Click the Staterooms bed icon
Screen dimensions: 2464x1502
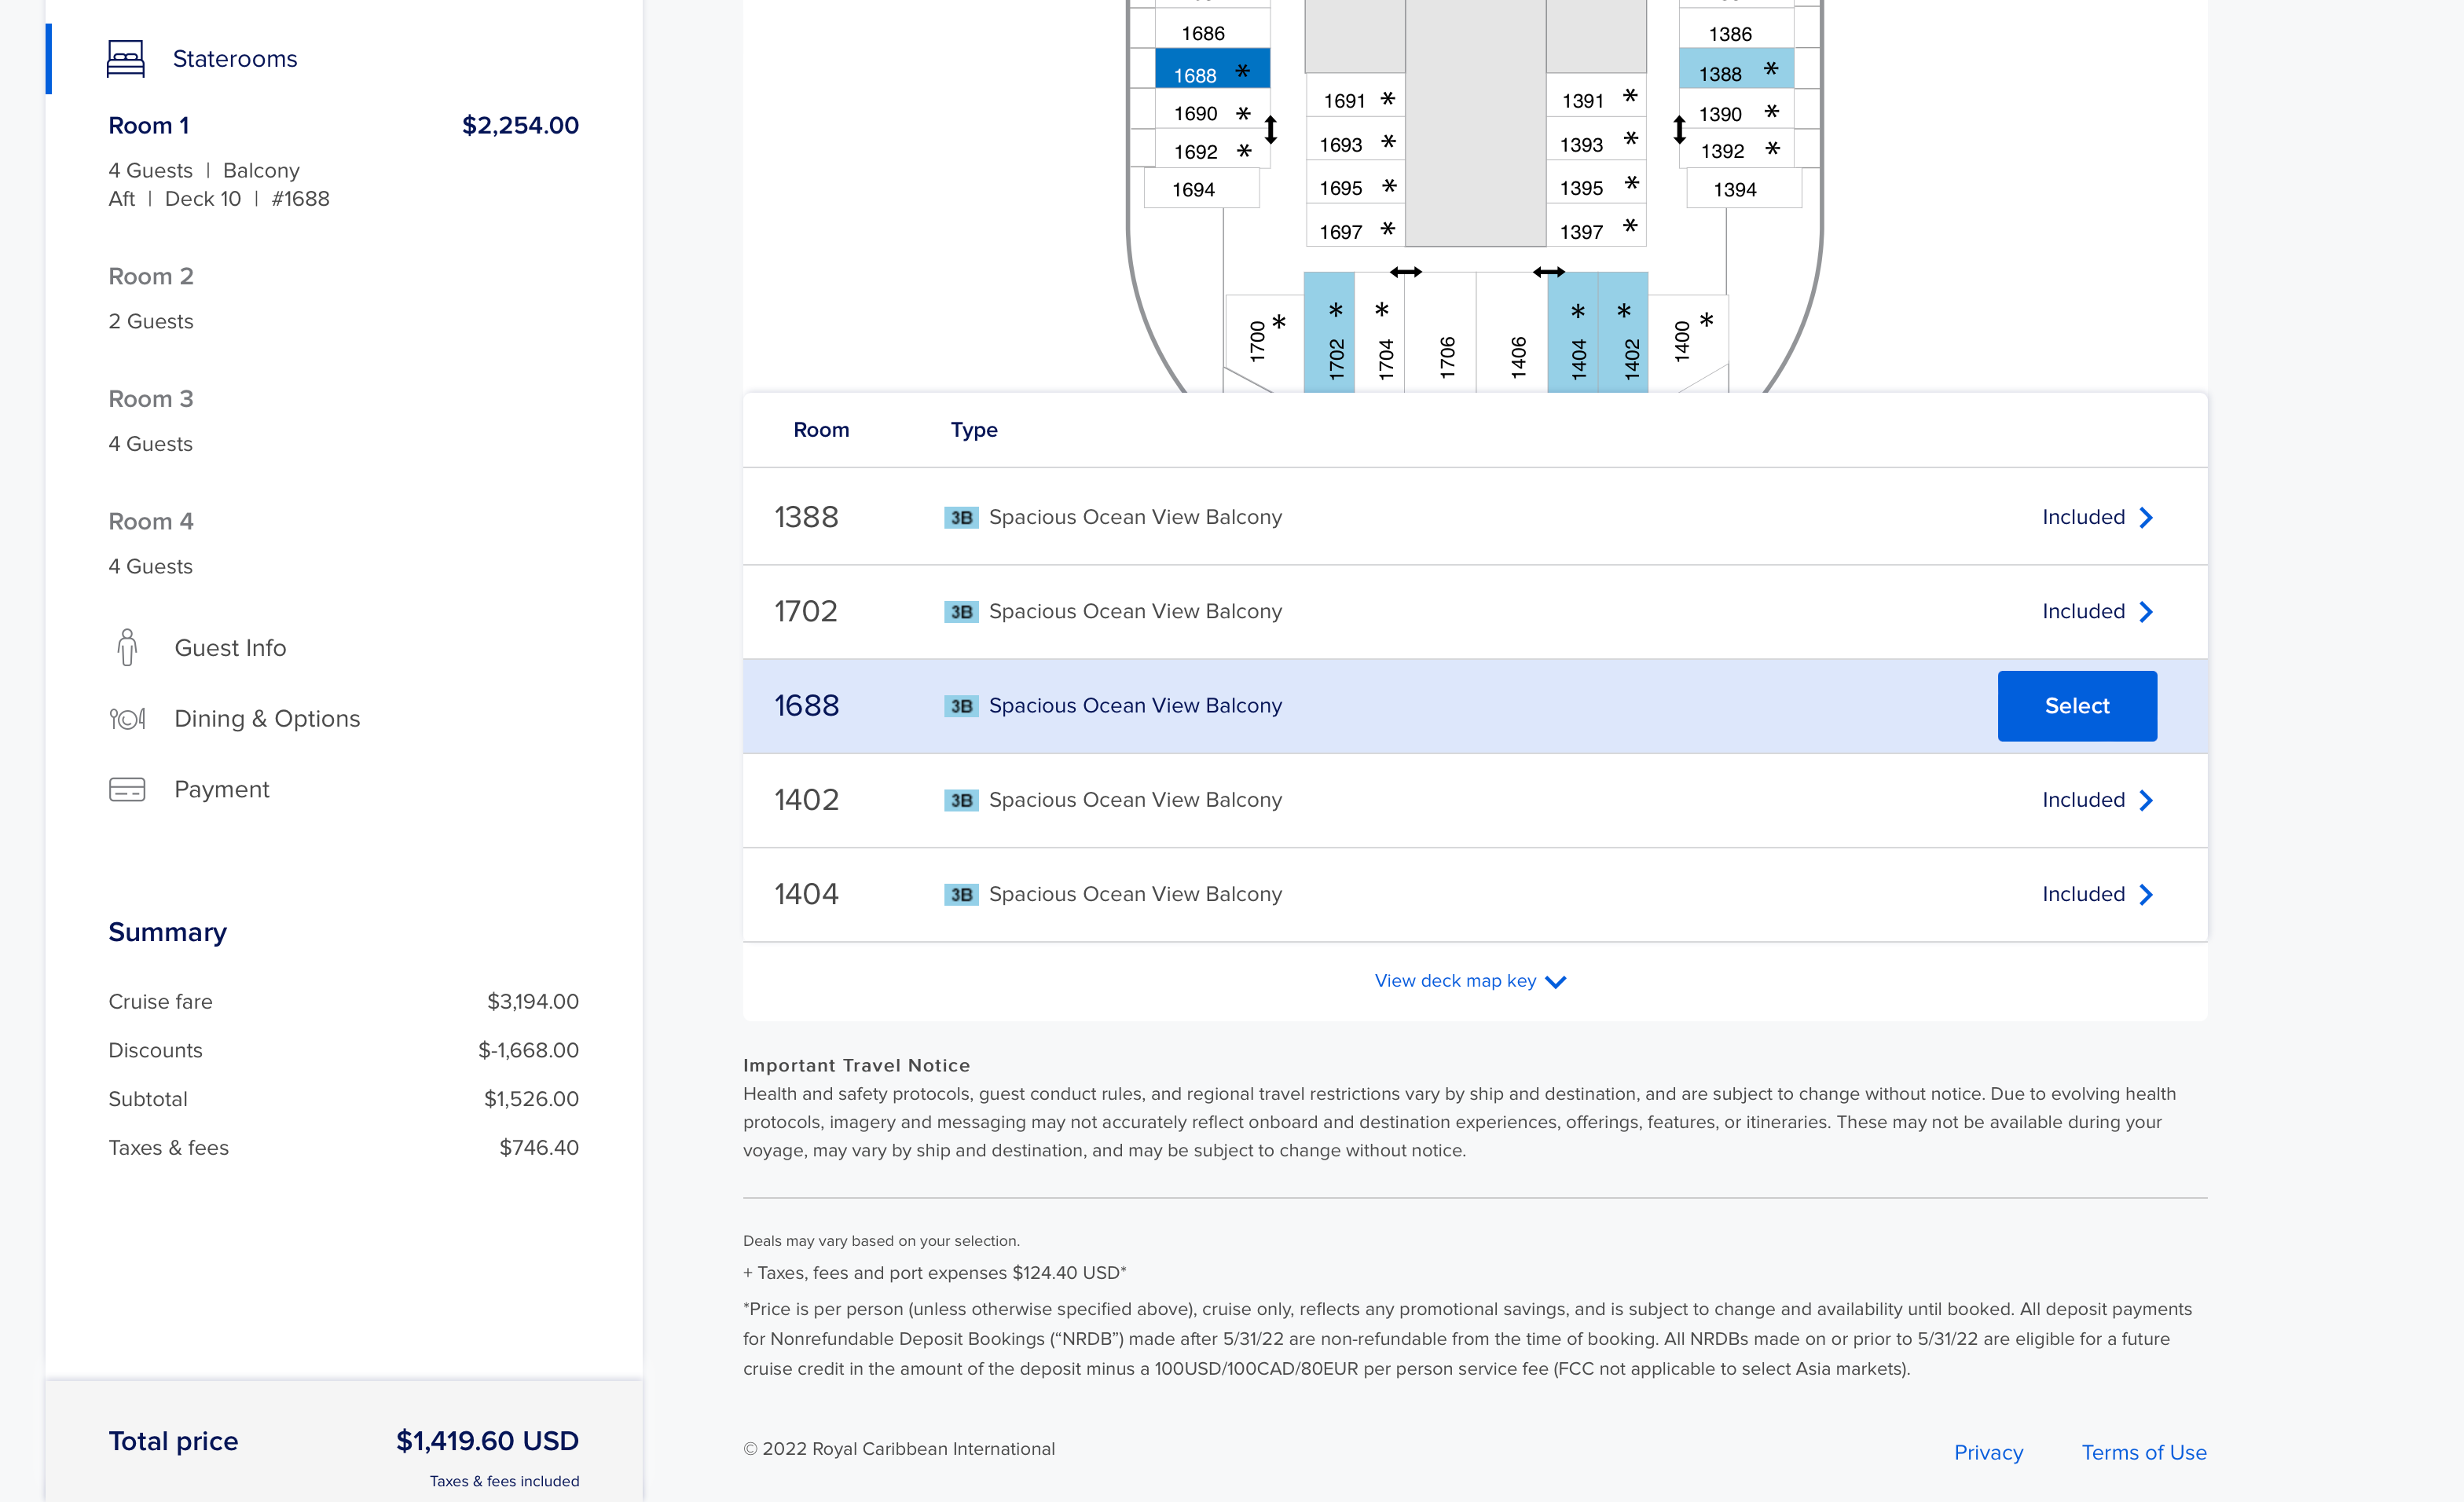(x=125, y=58)
